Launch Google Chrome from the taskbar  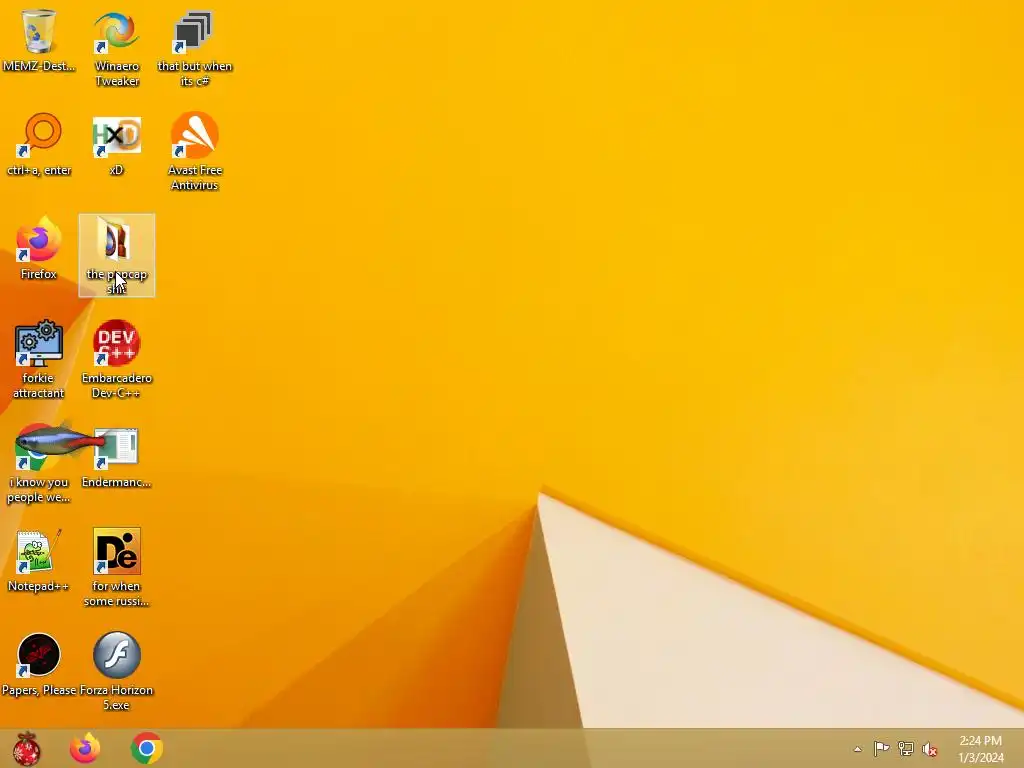pyautogui.click(x=146, y=748)
